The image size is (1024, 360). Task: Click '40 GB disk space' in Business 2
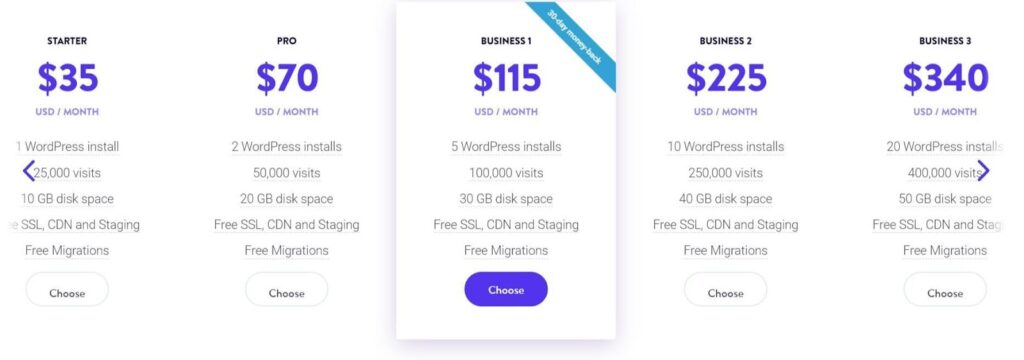pyautogui.click(x=726, y=199)
